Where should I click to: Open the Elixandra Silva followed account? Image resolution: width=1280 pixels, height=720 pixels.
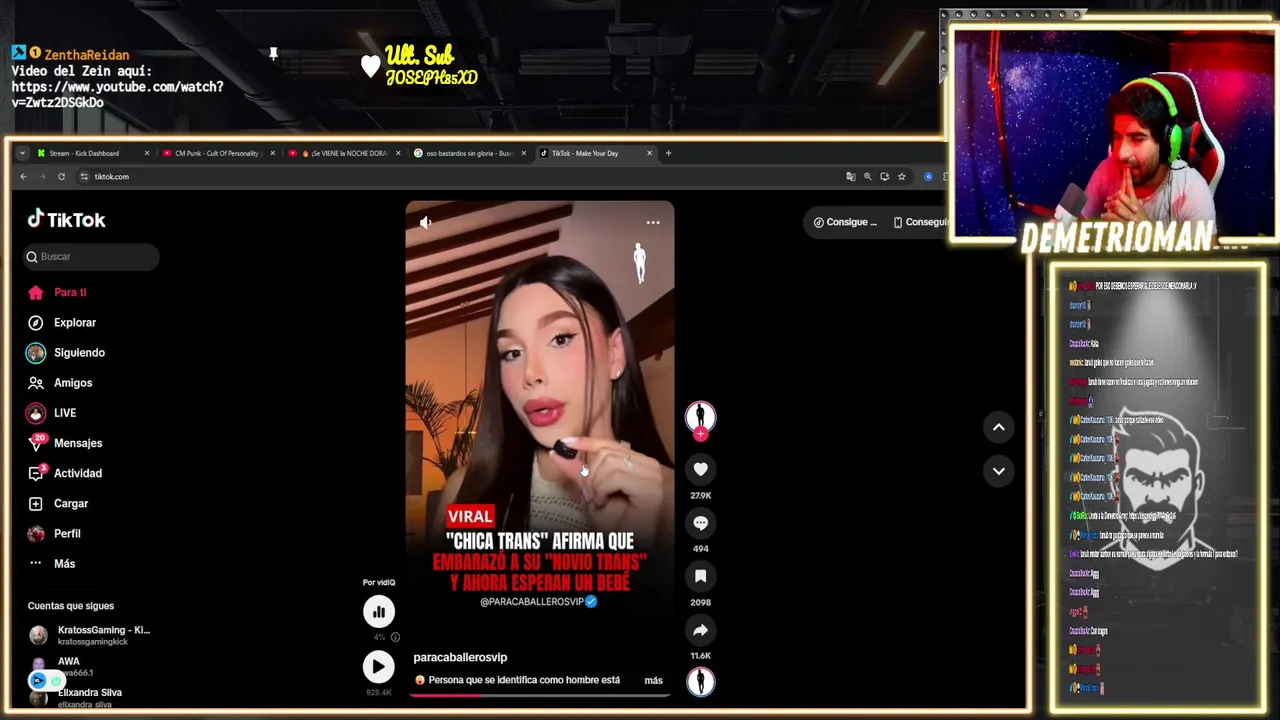tap(88, 697)
